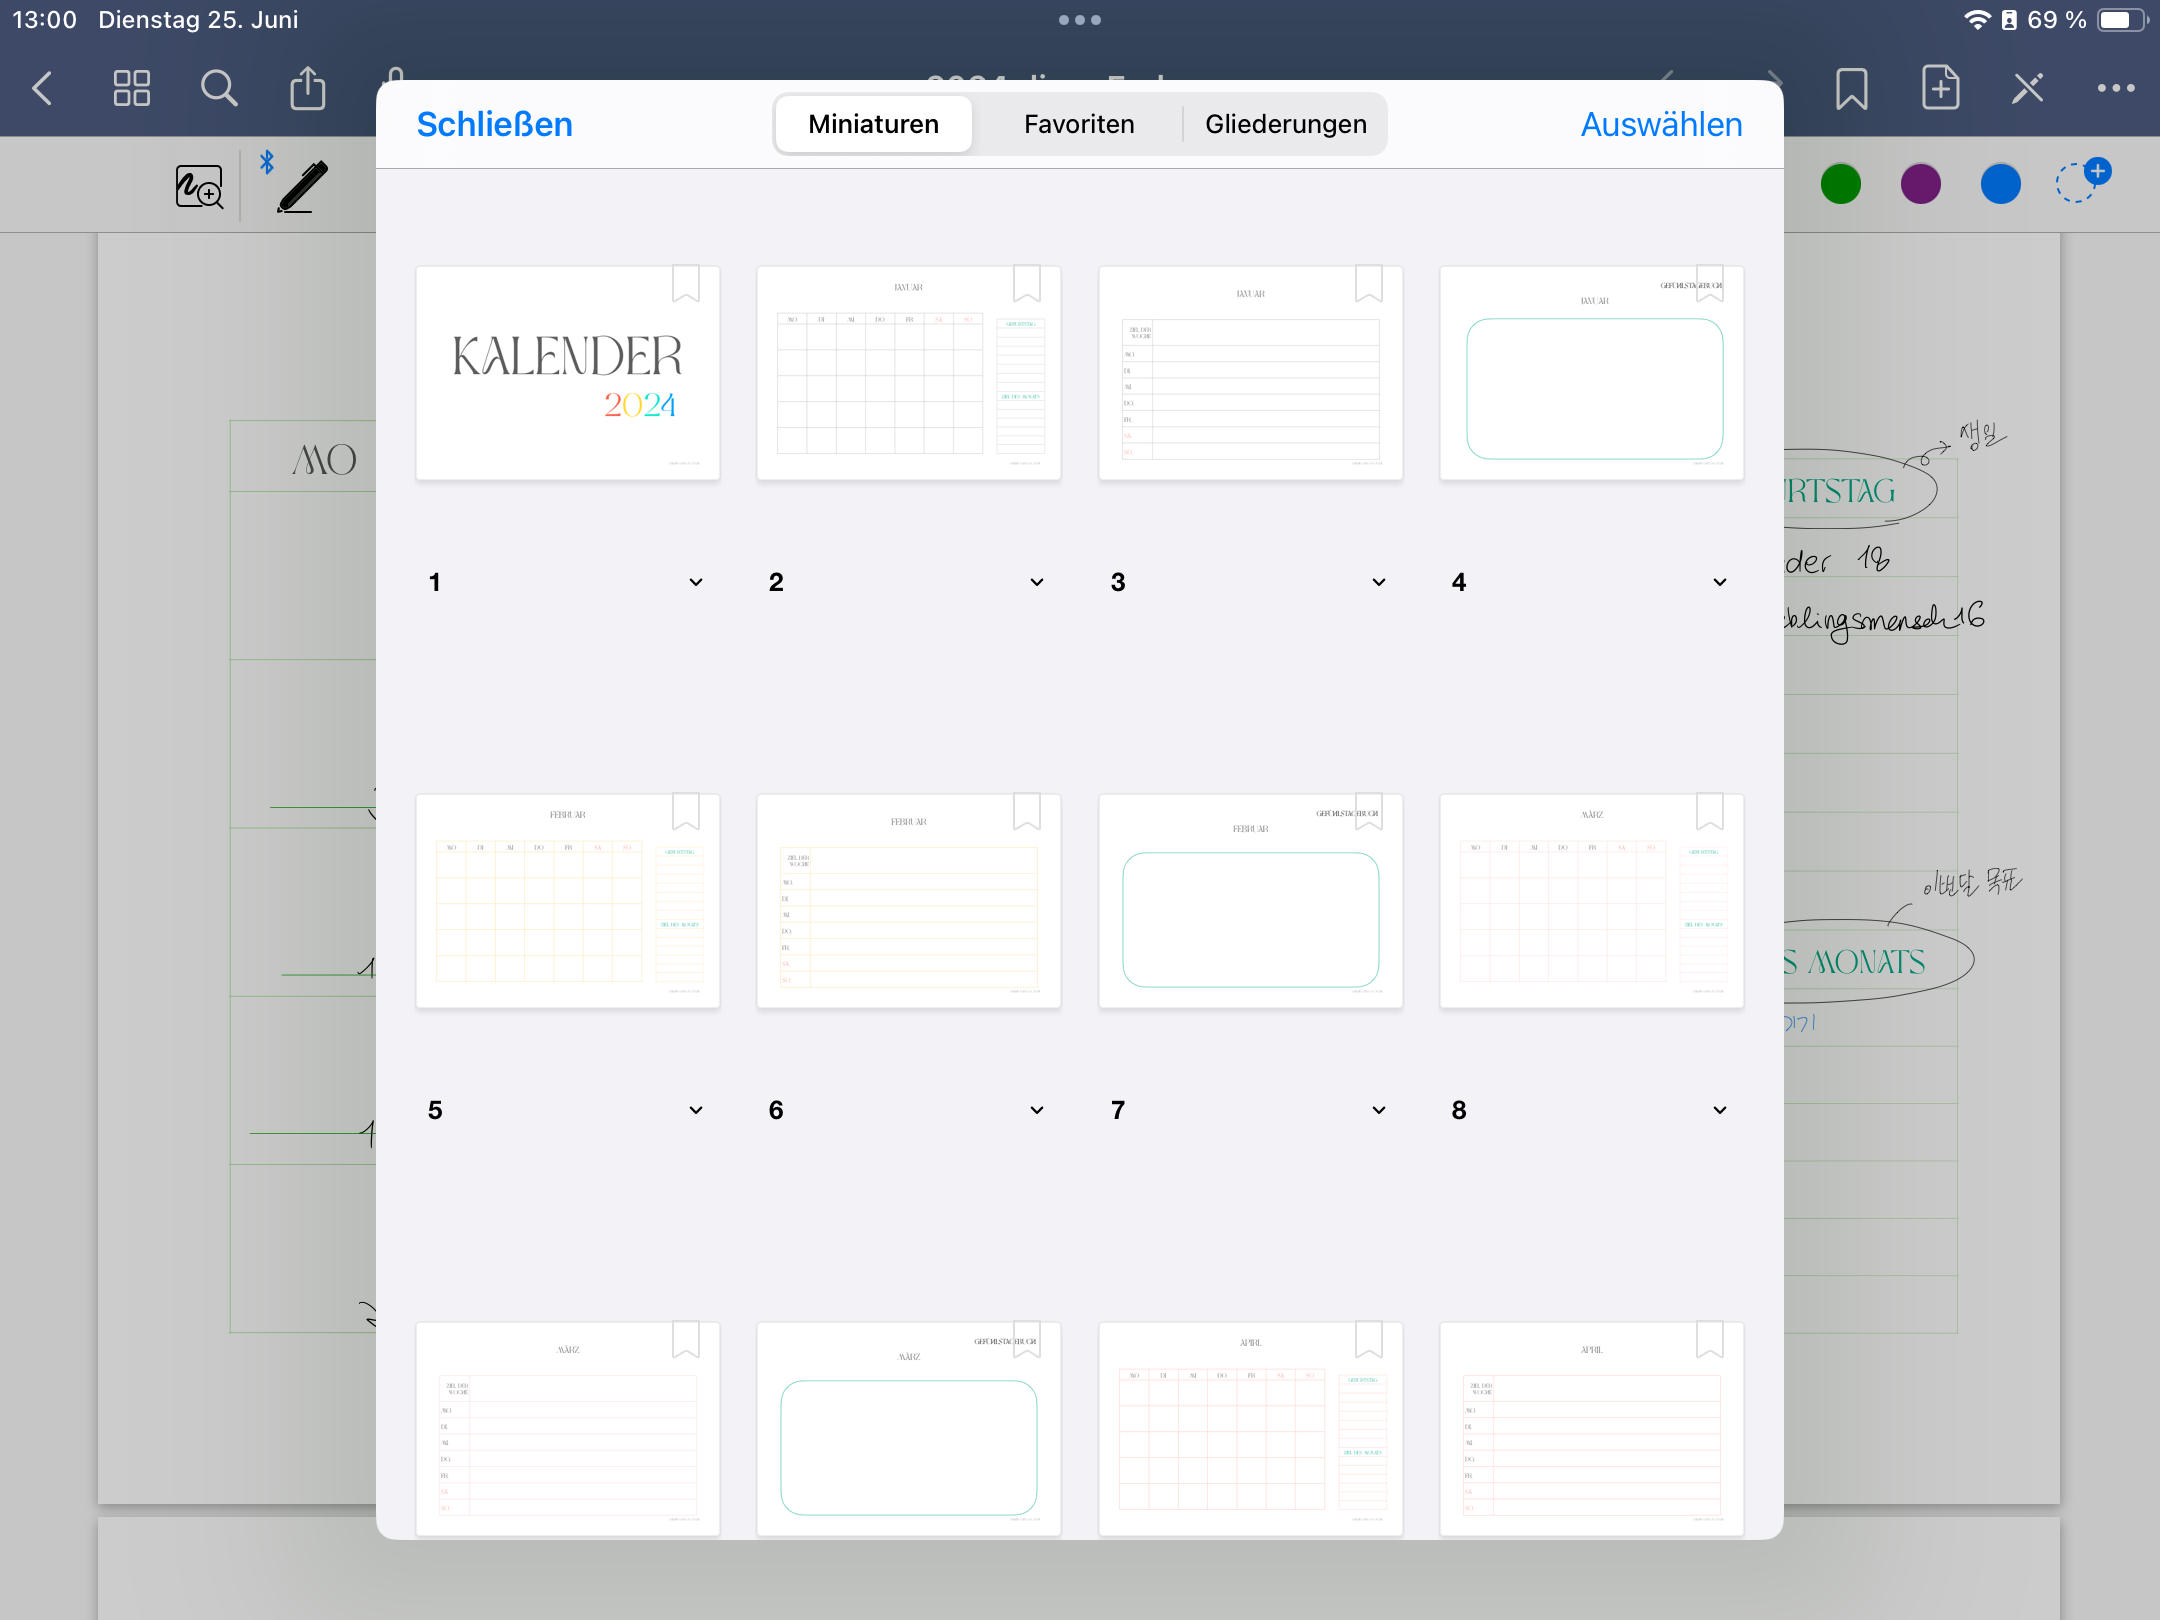Open the thumbnail grid view icon
The width and height of the screenshot is (2160, 1620).
131,88
